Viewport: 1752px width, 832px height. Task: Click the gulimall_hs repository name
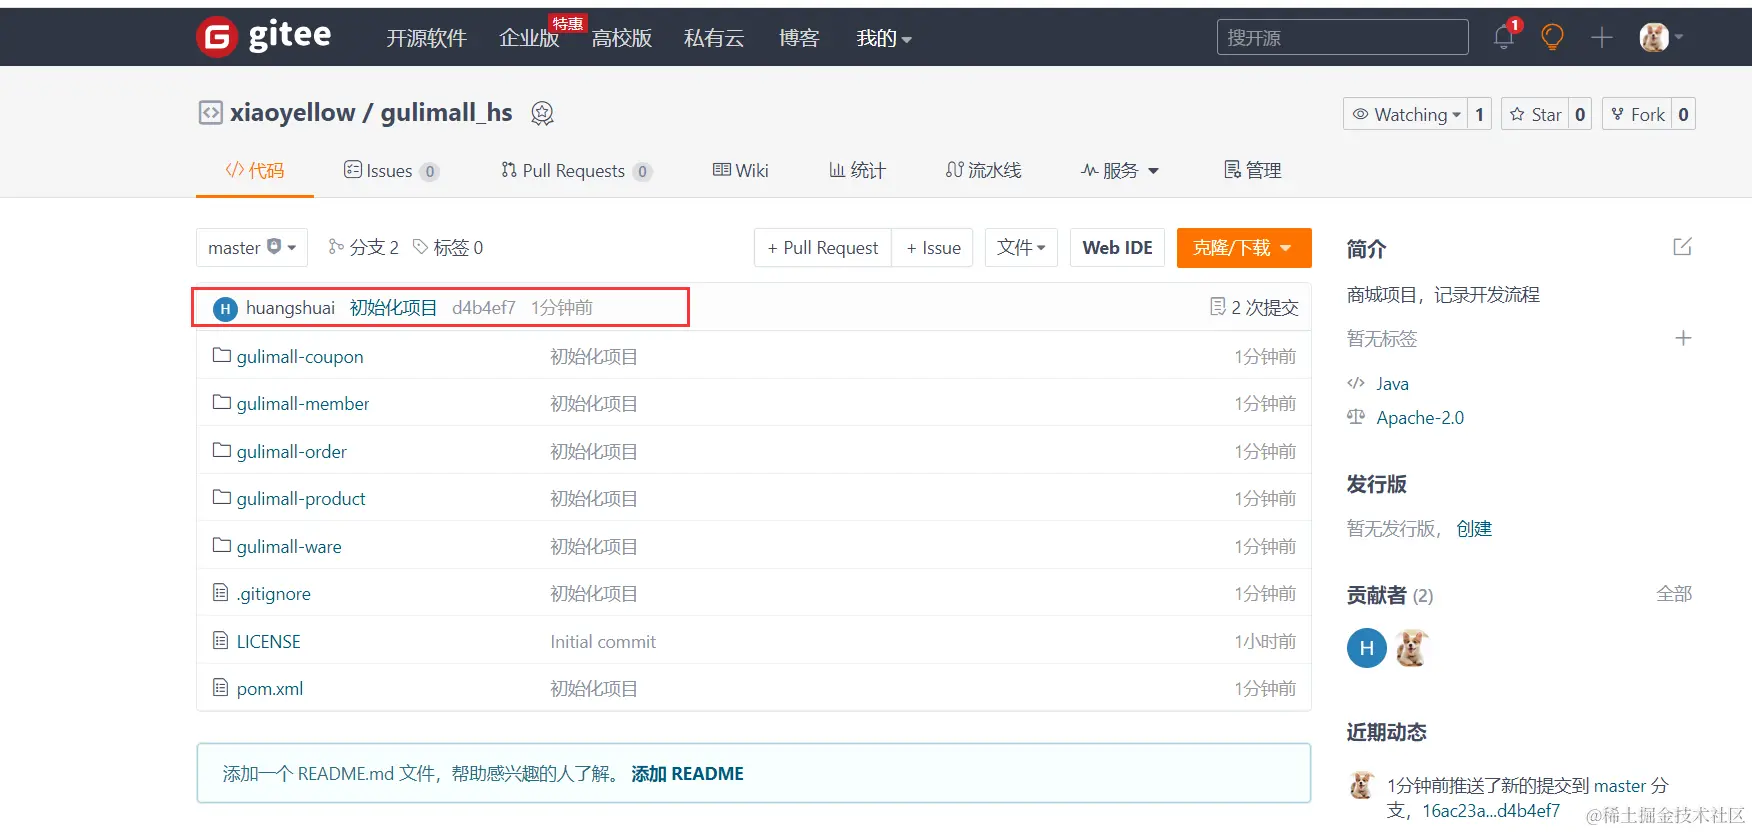pyautogui.click(x=447, y=112)
